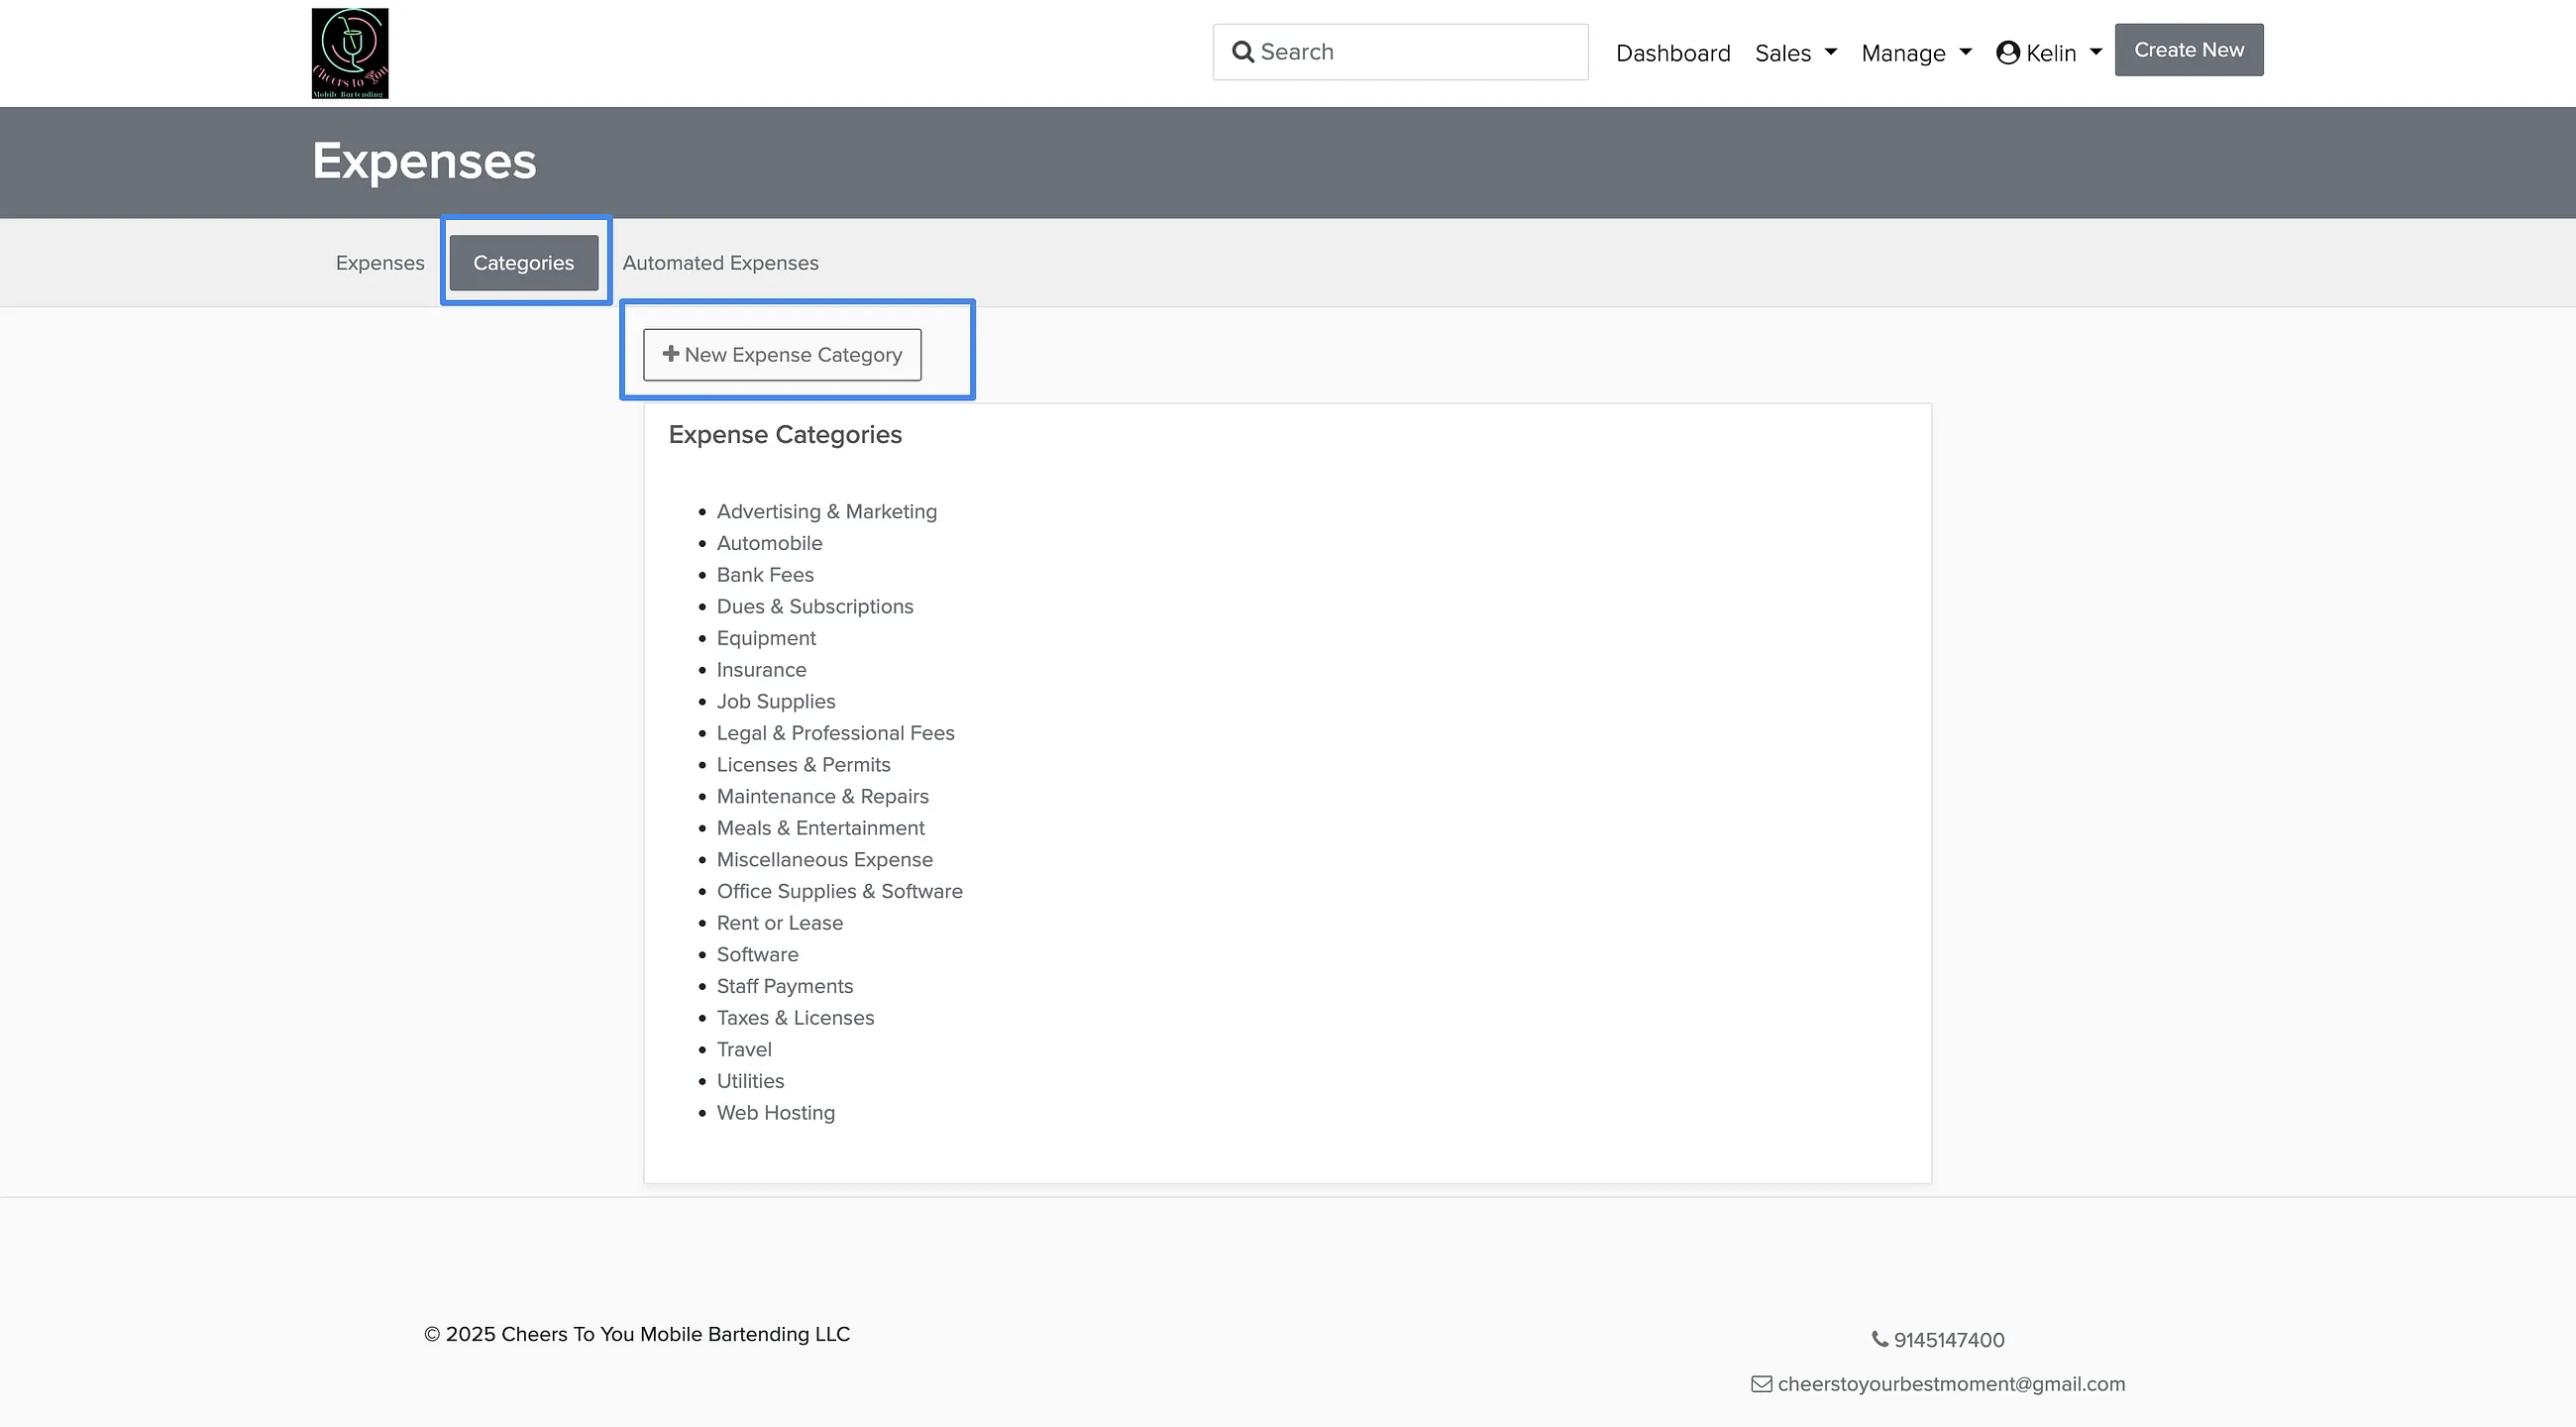Click Legal & Professional Fees category
Screen dimensions: 2576x1427
point(836,733)
